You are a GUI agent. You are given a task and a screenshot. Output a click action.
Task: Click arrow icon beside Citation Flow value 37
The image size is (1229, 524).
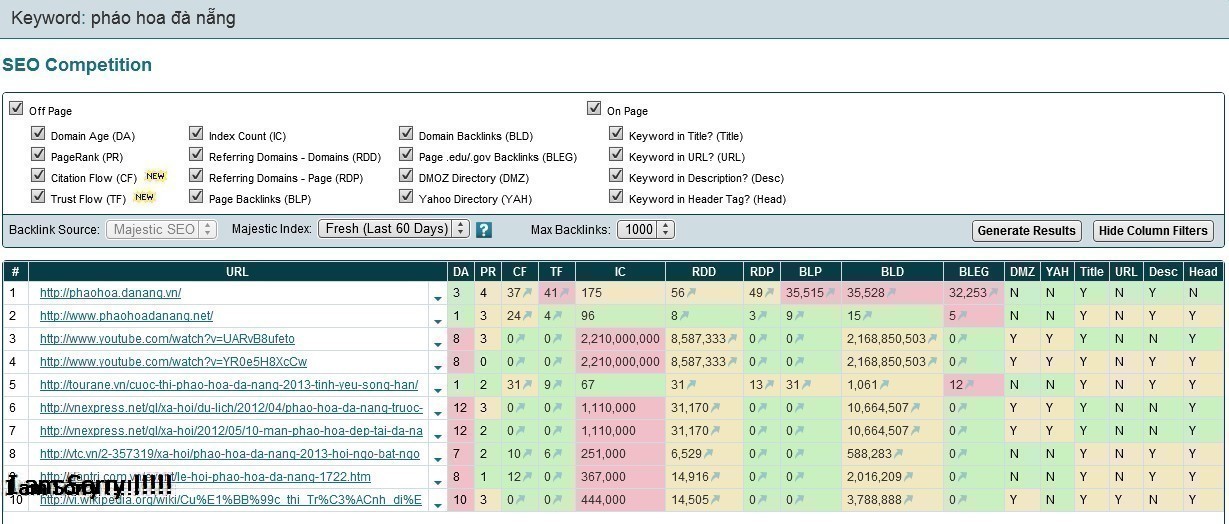click(x=528, y=293)
